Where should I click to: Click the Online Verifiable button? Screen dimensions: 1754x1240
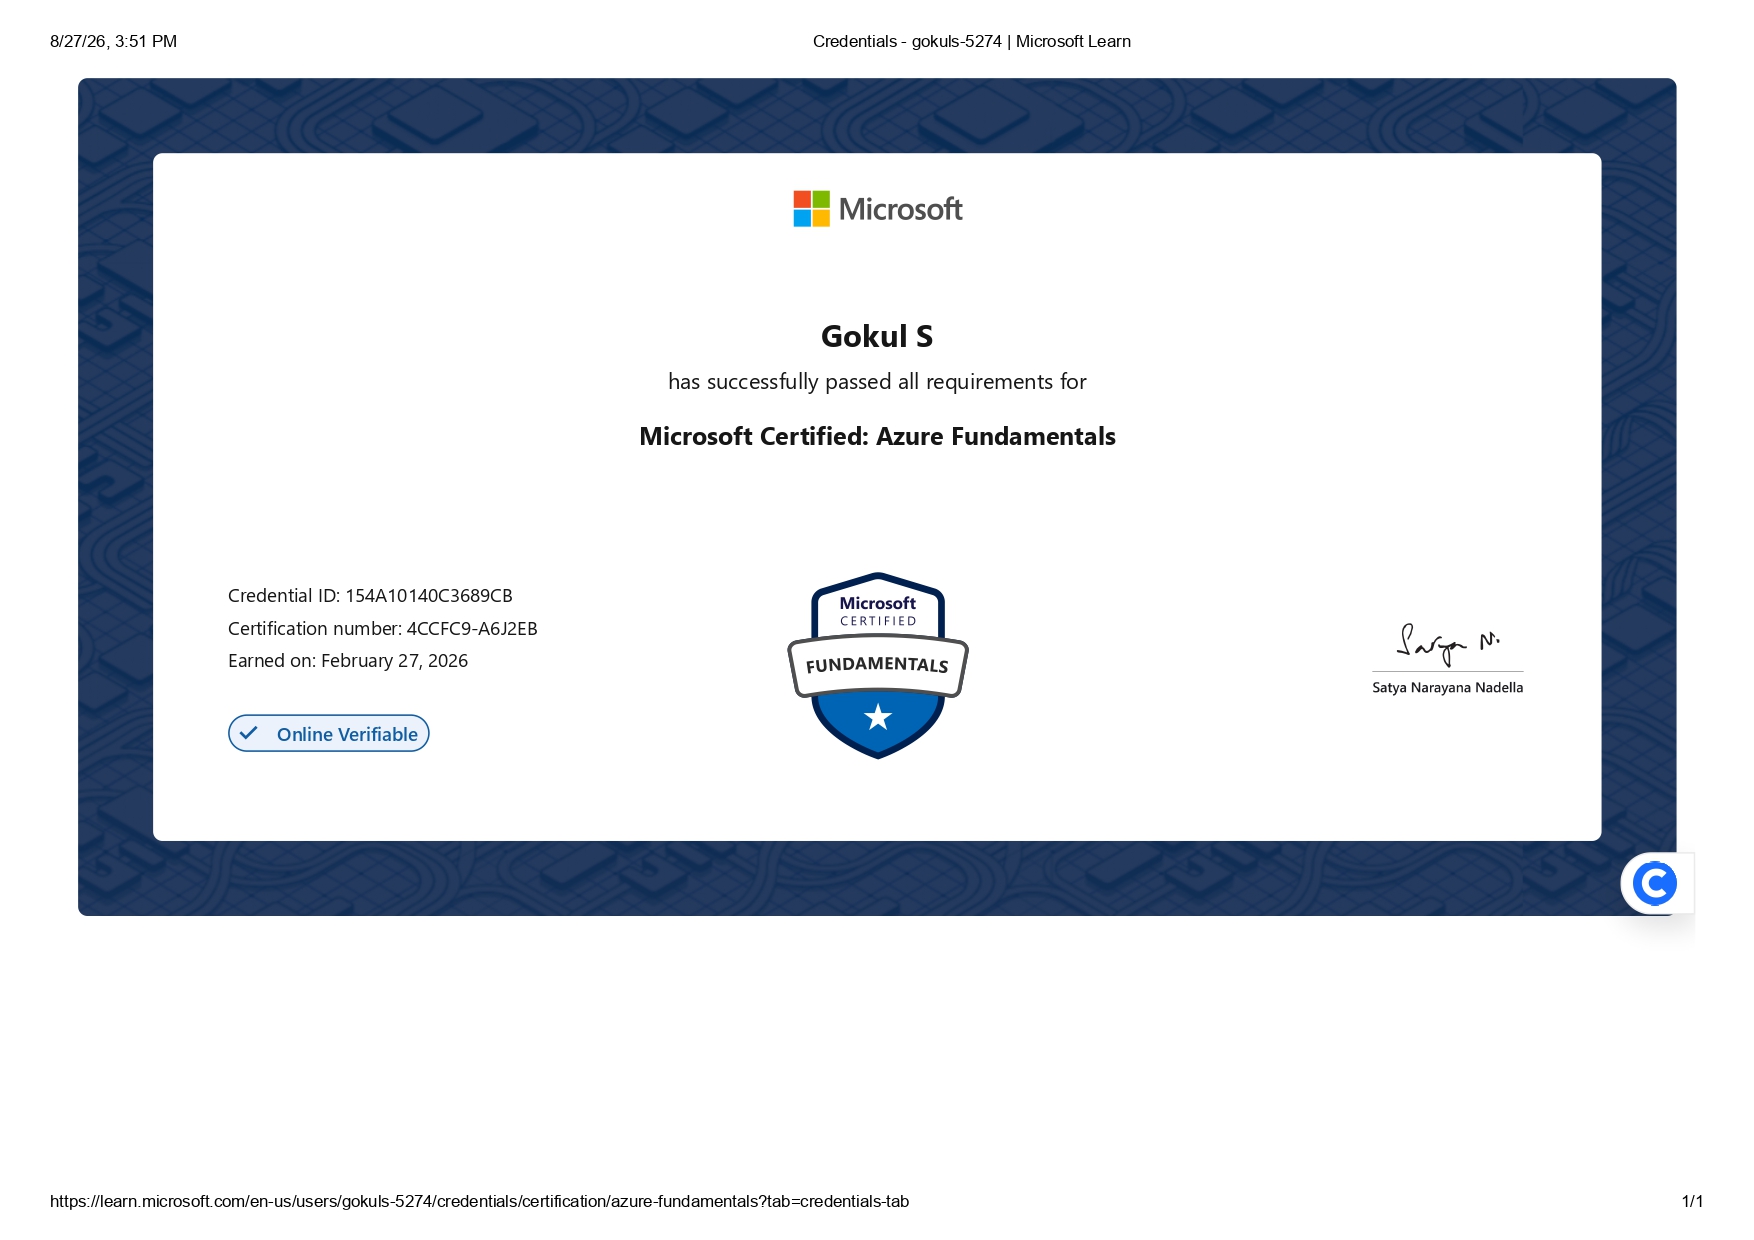point(329,733)
